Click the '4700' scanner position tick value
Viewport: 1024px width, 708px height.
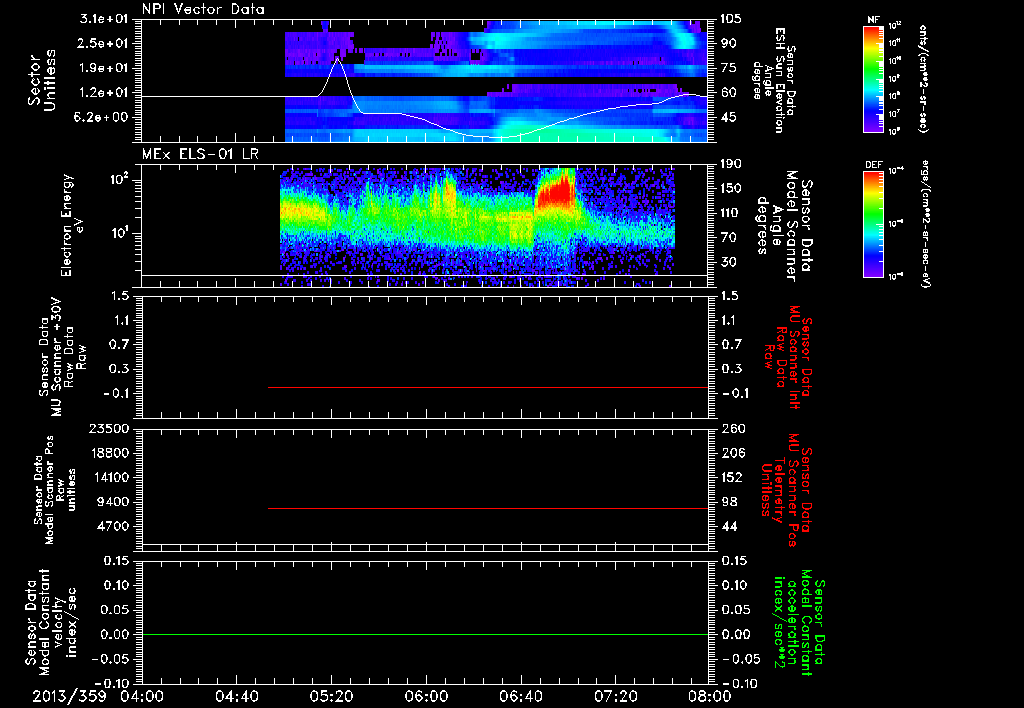tap(114, 526)
